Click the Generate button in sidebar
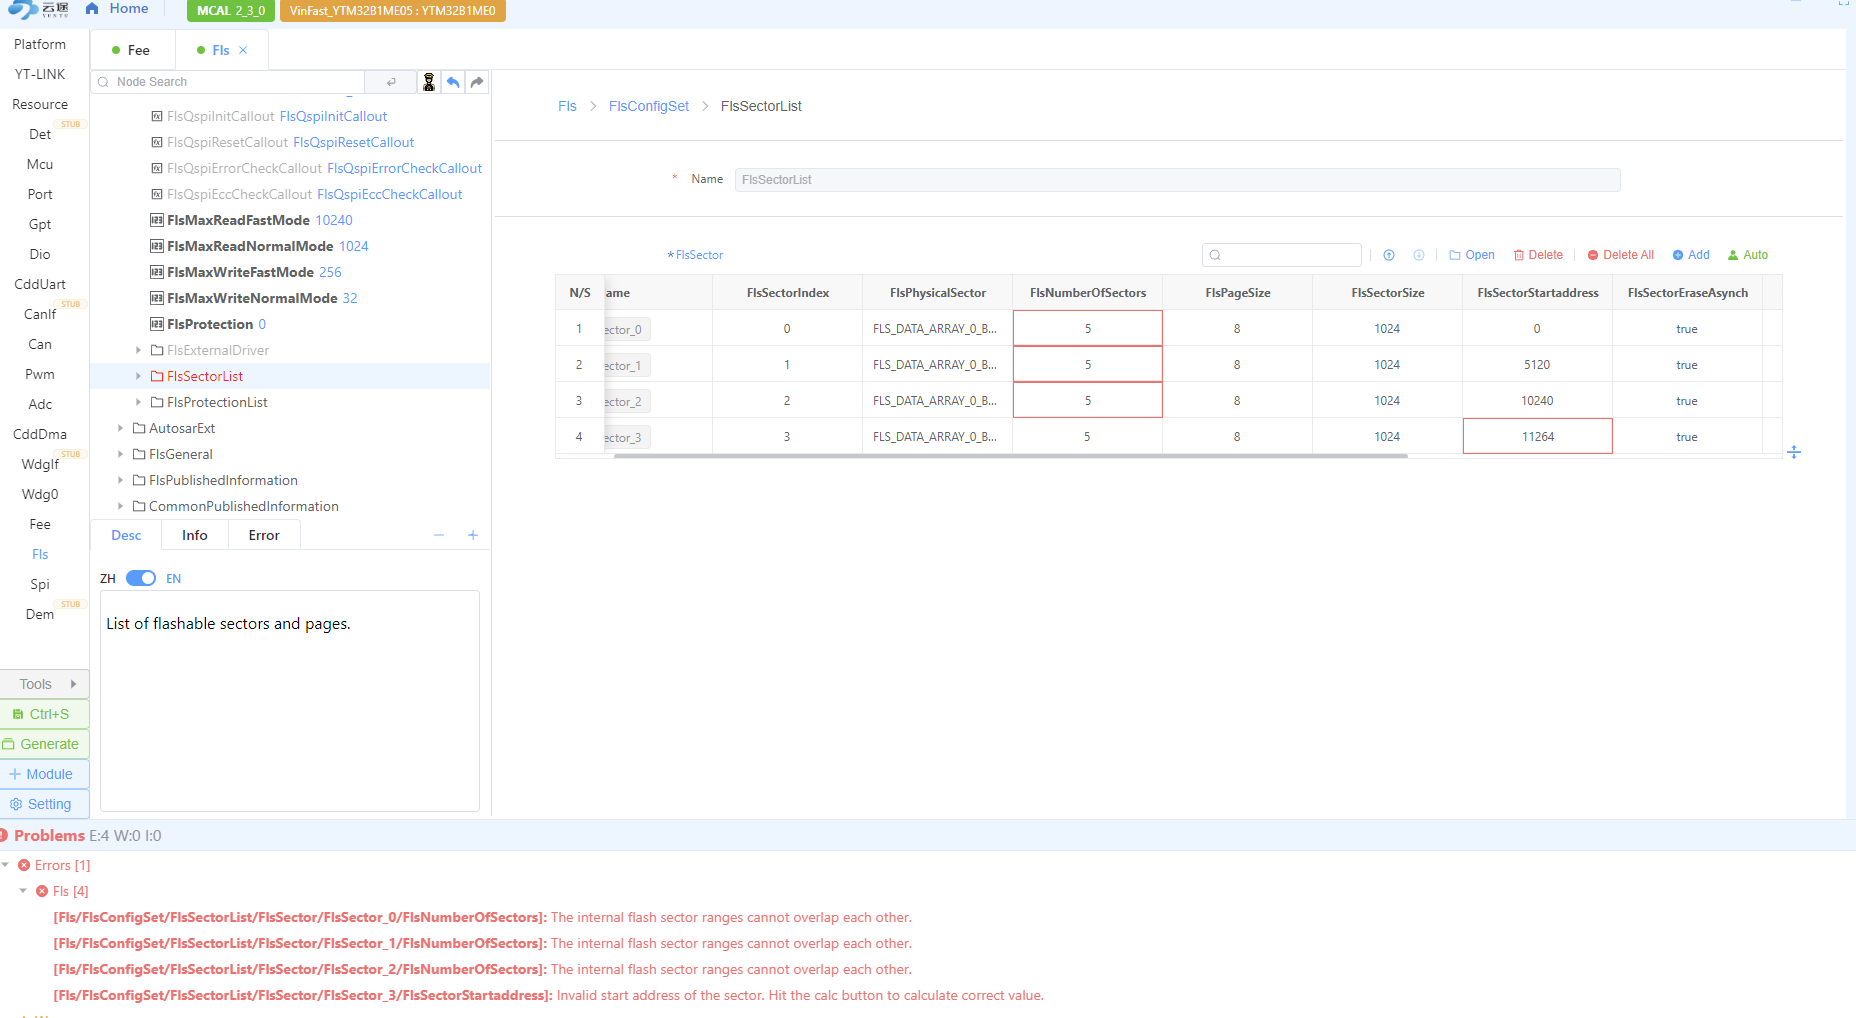The width and height of the screenshot is (1856, 1018). coord(44,744)
